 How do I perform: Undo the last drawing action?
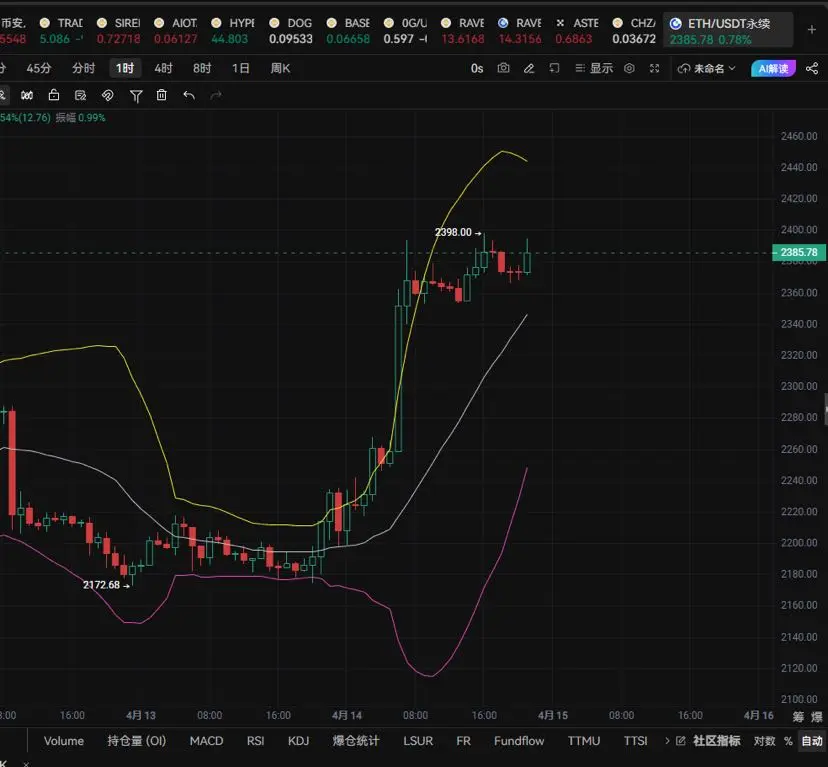[189, 95]
